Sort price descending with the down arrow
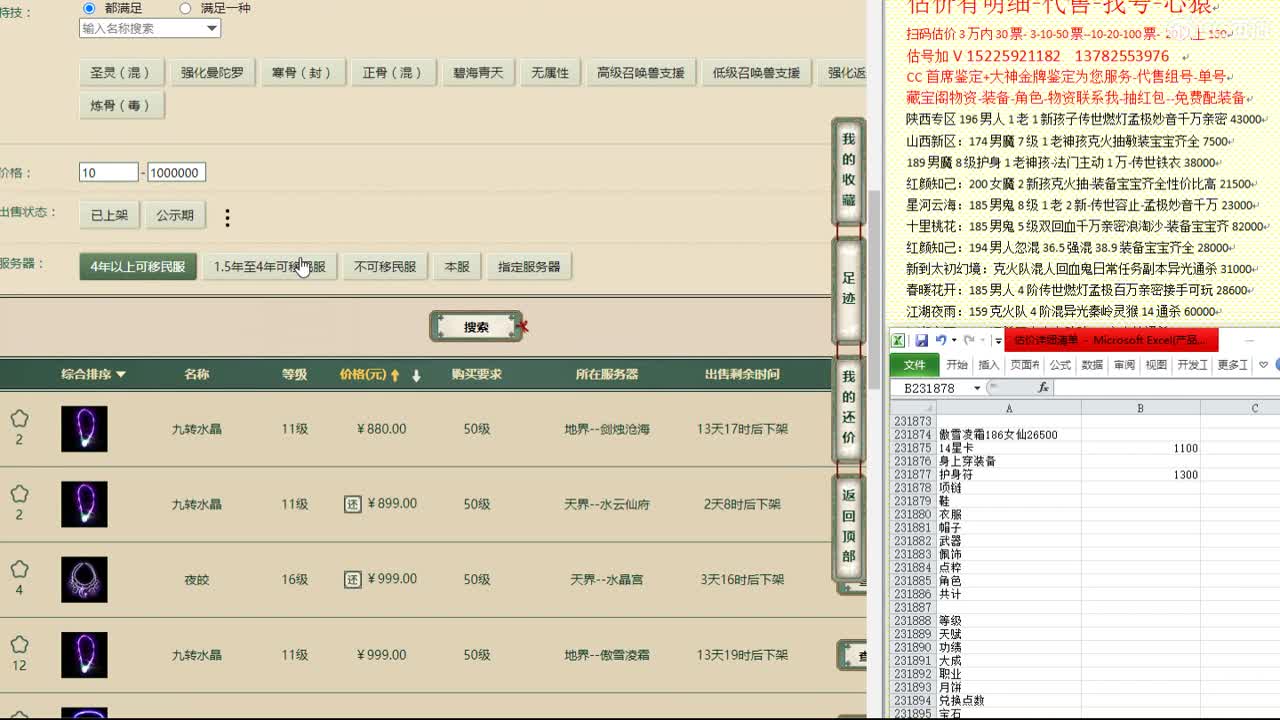 point(416,376)
